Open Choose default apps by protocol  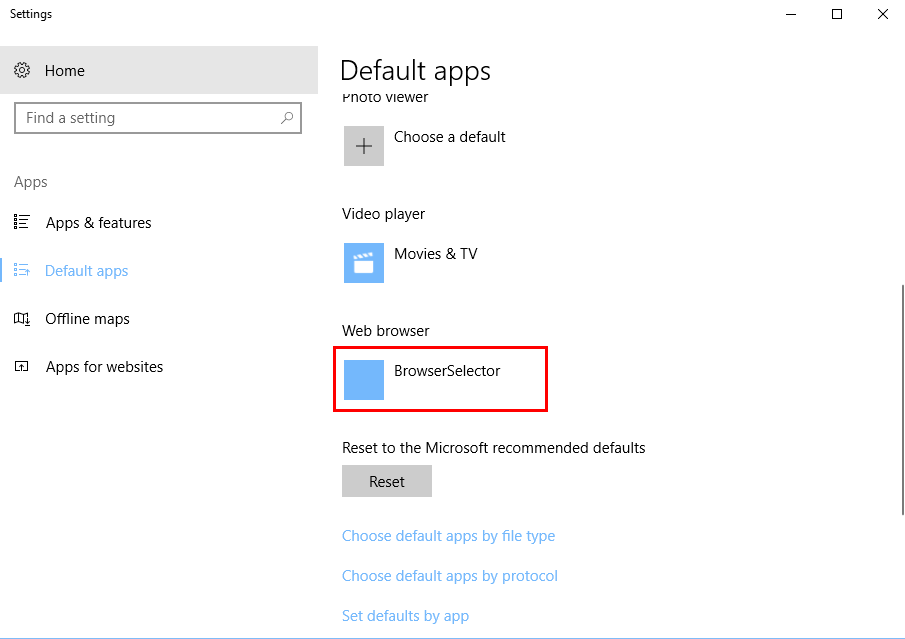pos(450,576)
